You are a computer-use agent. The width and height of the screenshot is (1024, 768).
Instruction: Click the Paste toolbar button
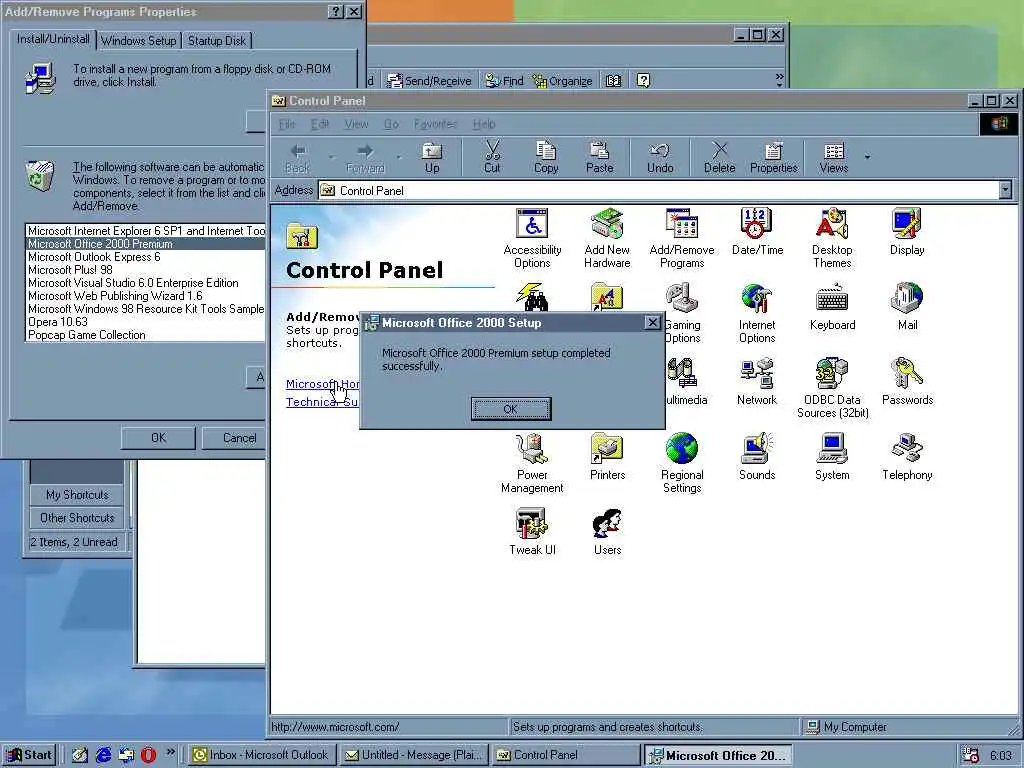pyautogui.click(x=600, y=157)
